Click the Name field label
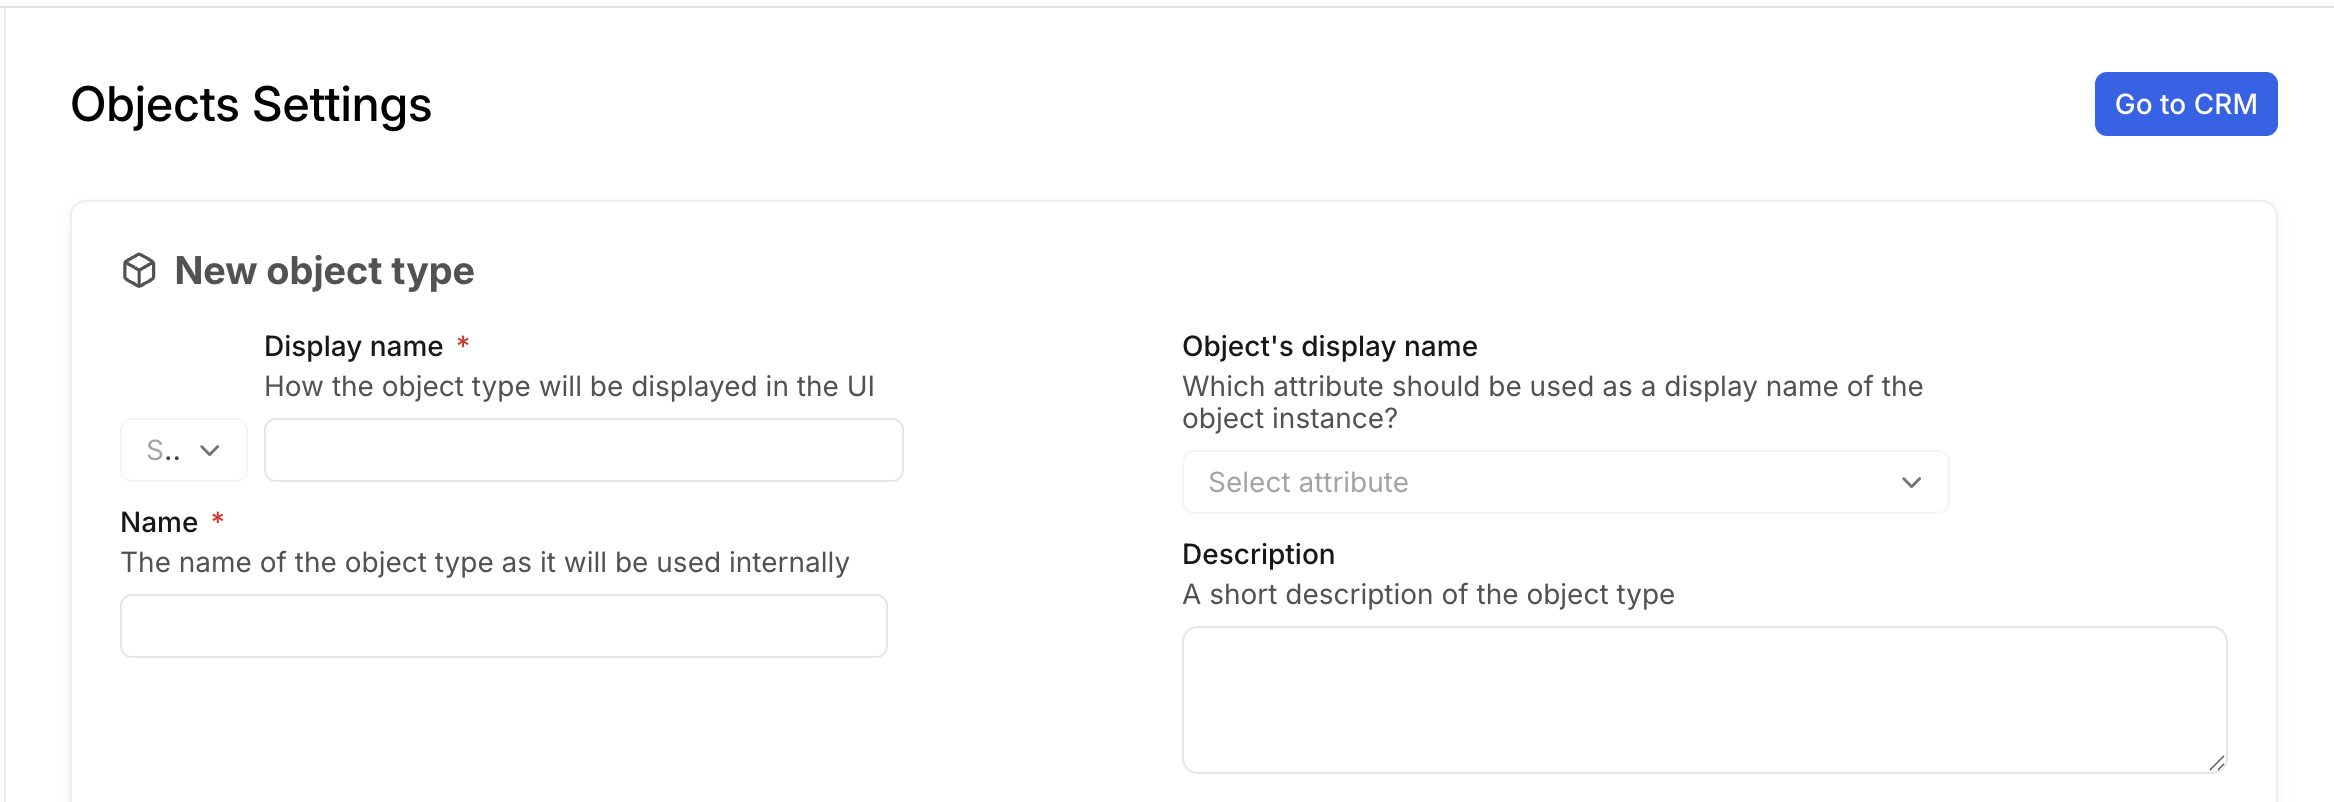Screen dimensions: 2334x802 click(159, 522)
